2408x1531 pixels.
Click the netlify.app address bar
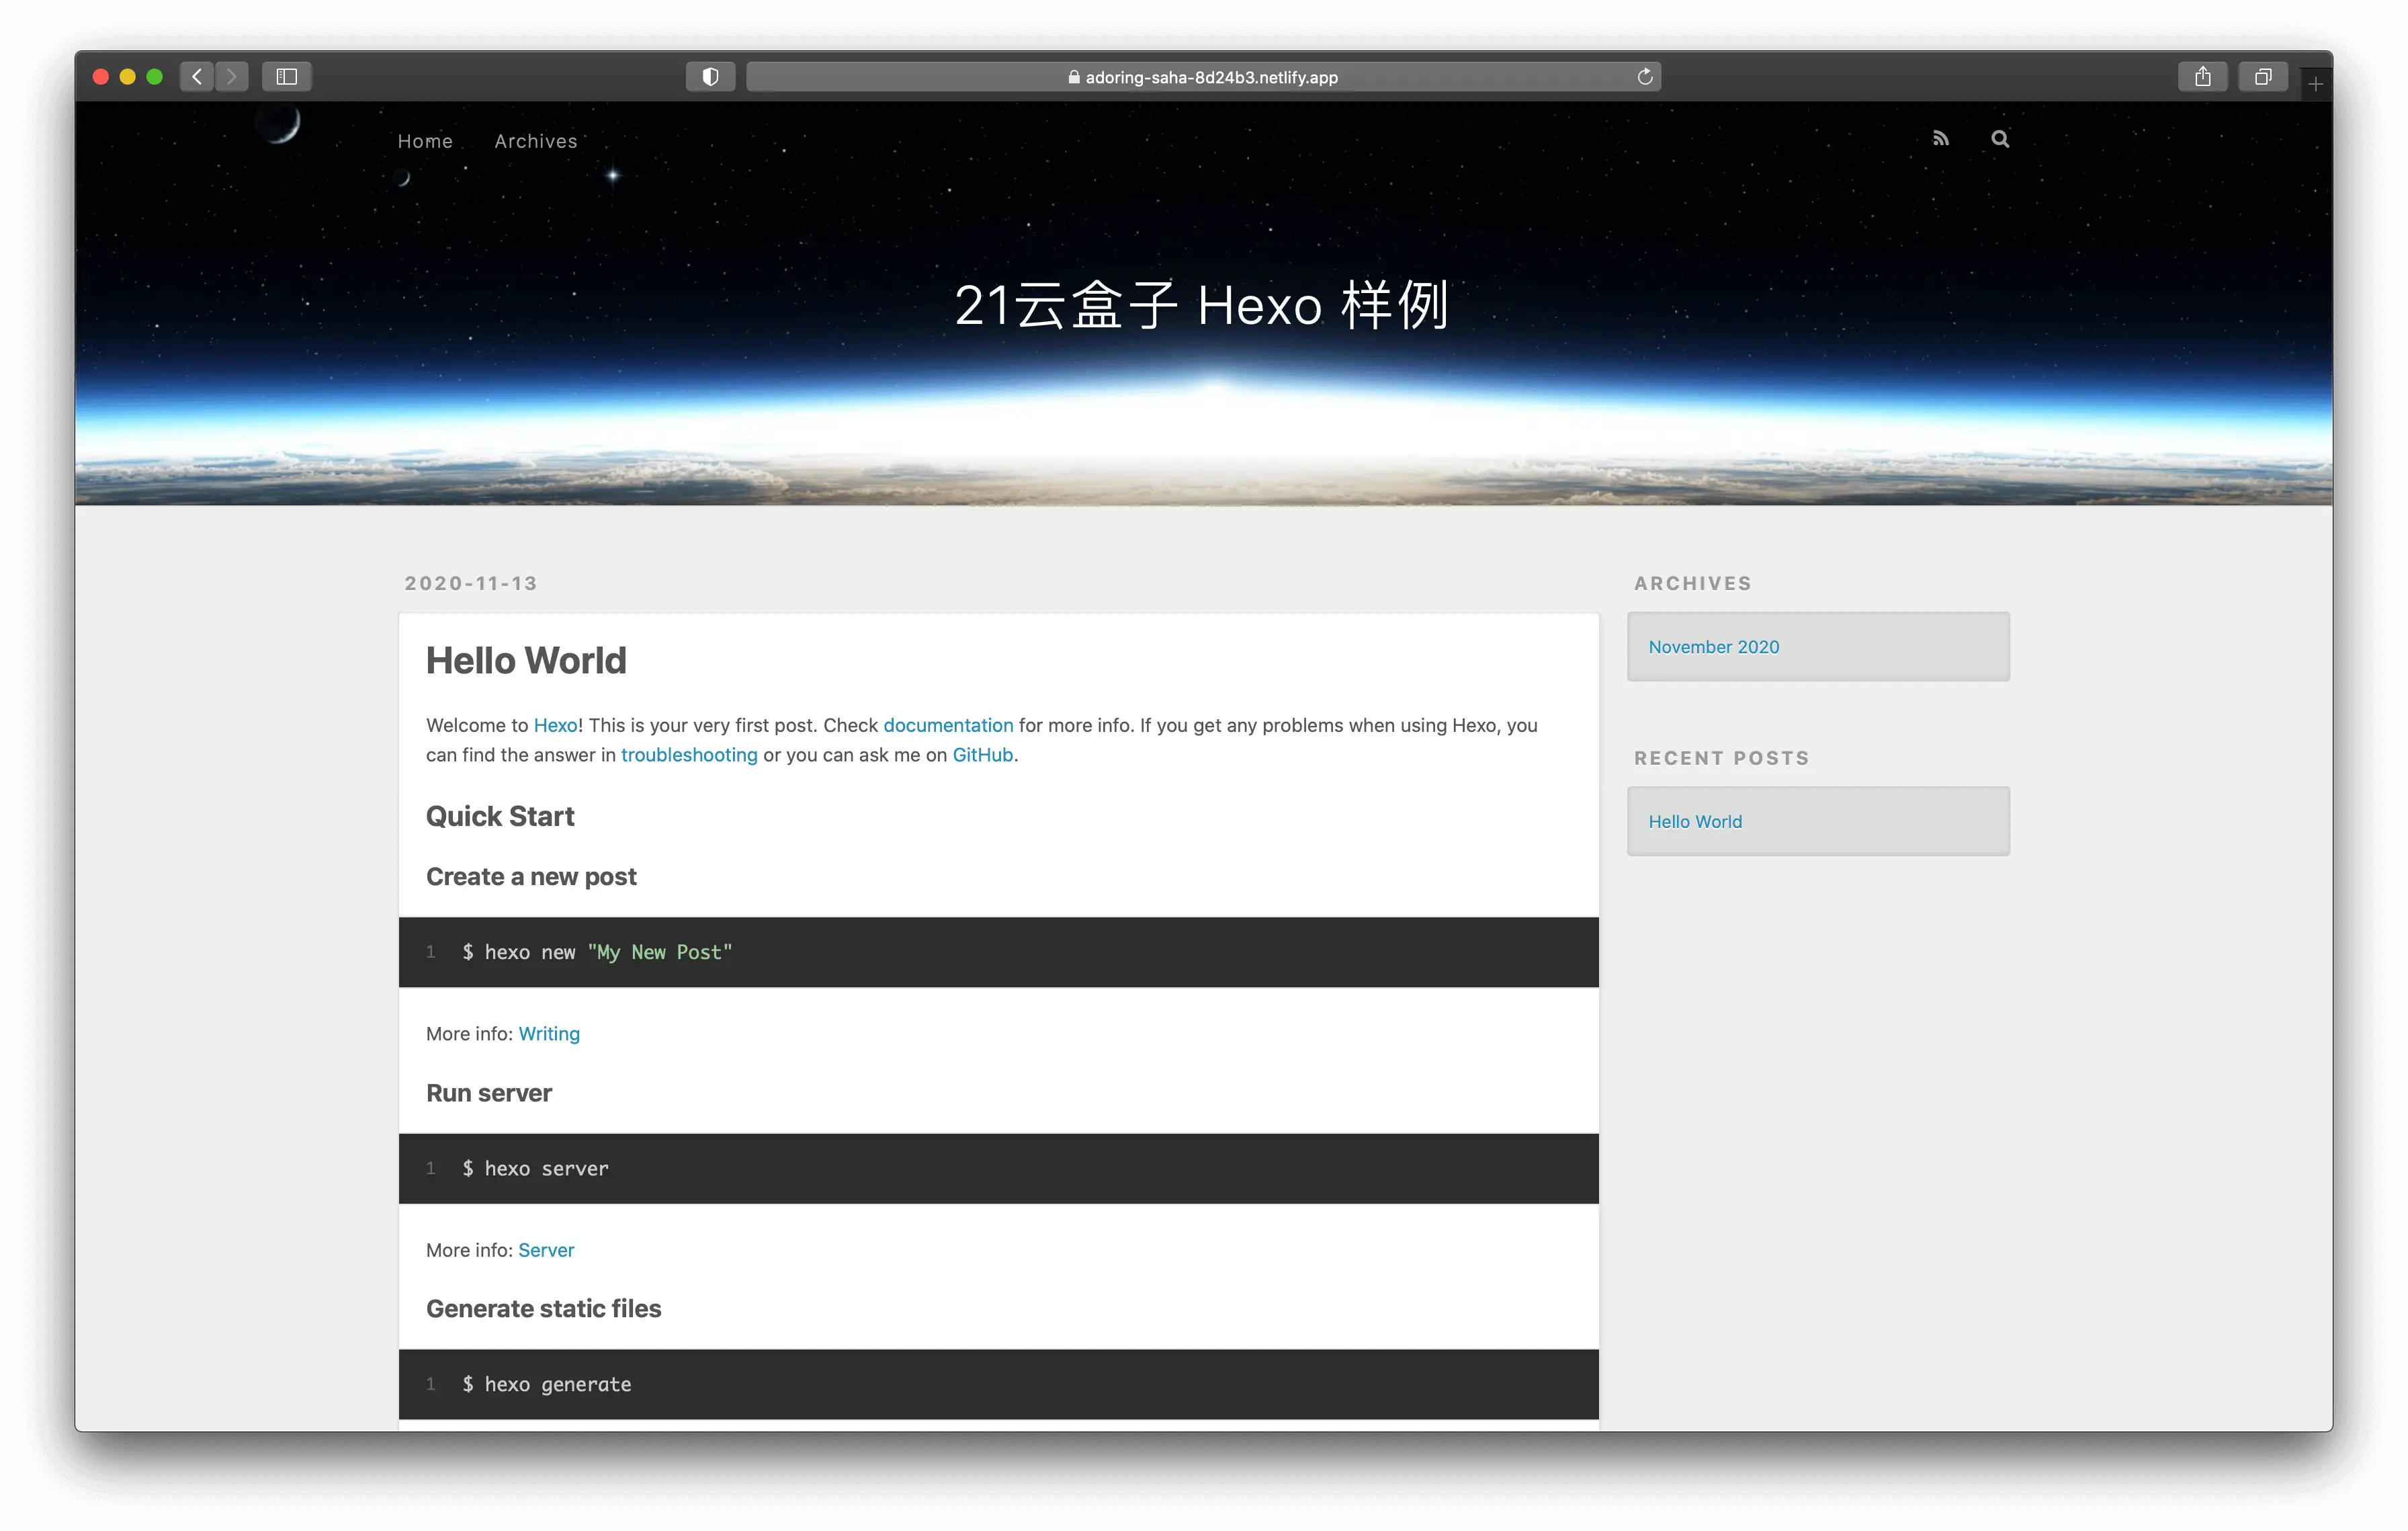(x=1203, y=77)
